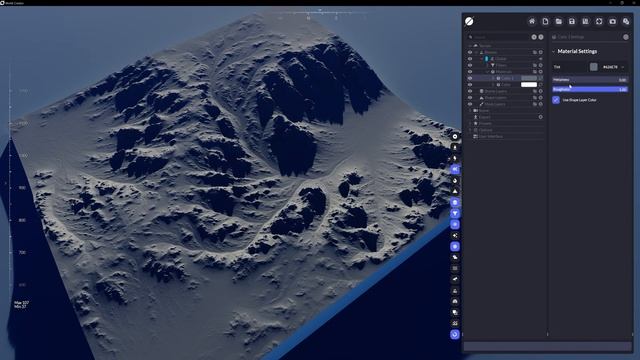This screenshot has height=360, width=640.
Task: Collapse the Terrain tree node
Action: click(470, 46)
